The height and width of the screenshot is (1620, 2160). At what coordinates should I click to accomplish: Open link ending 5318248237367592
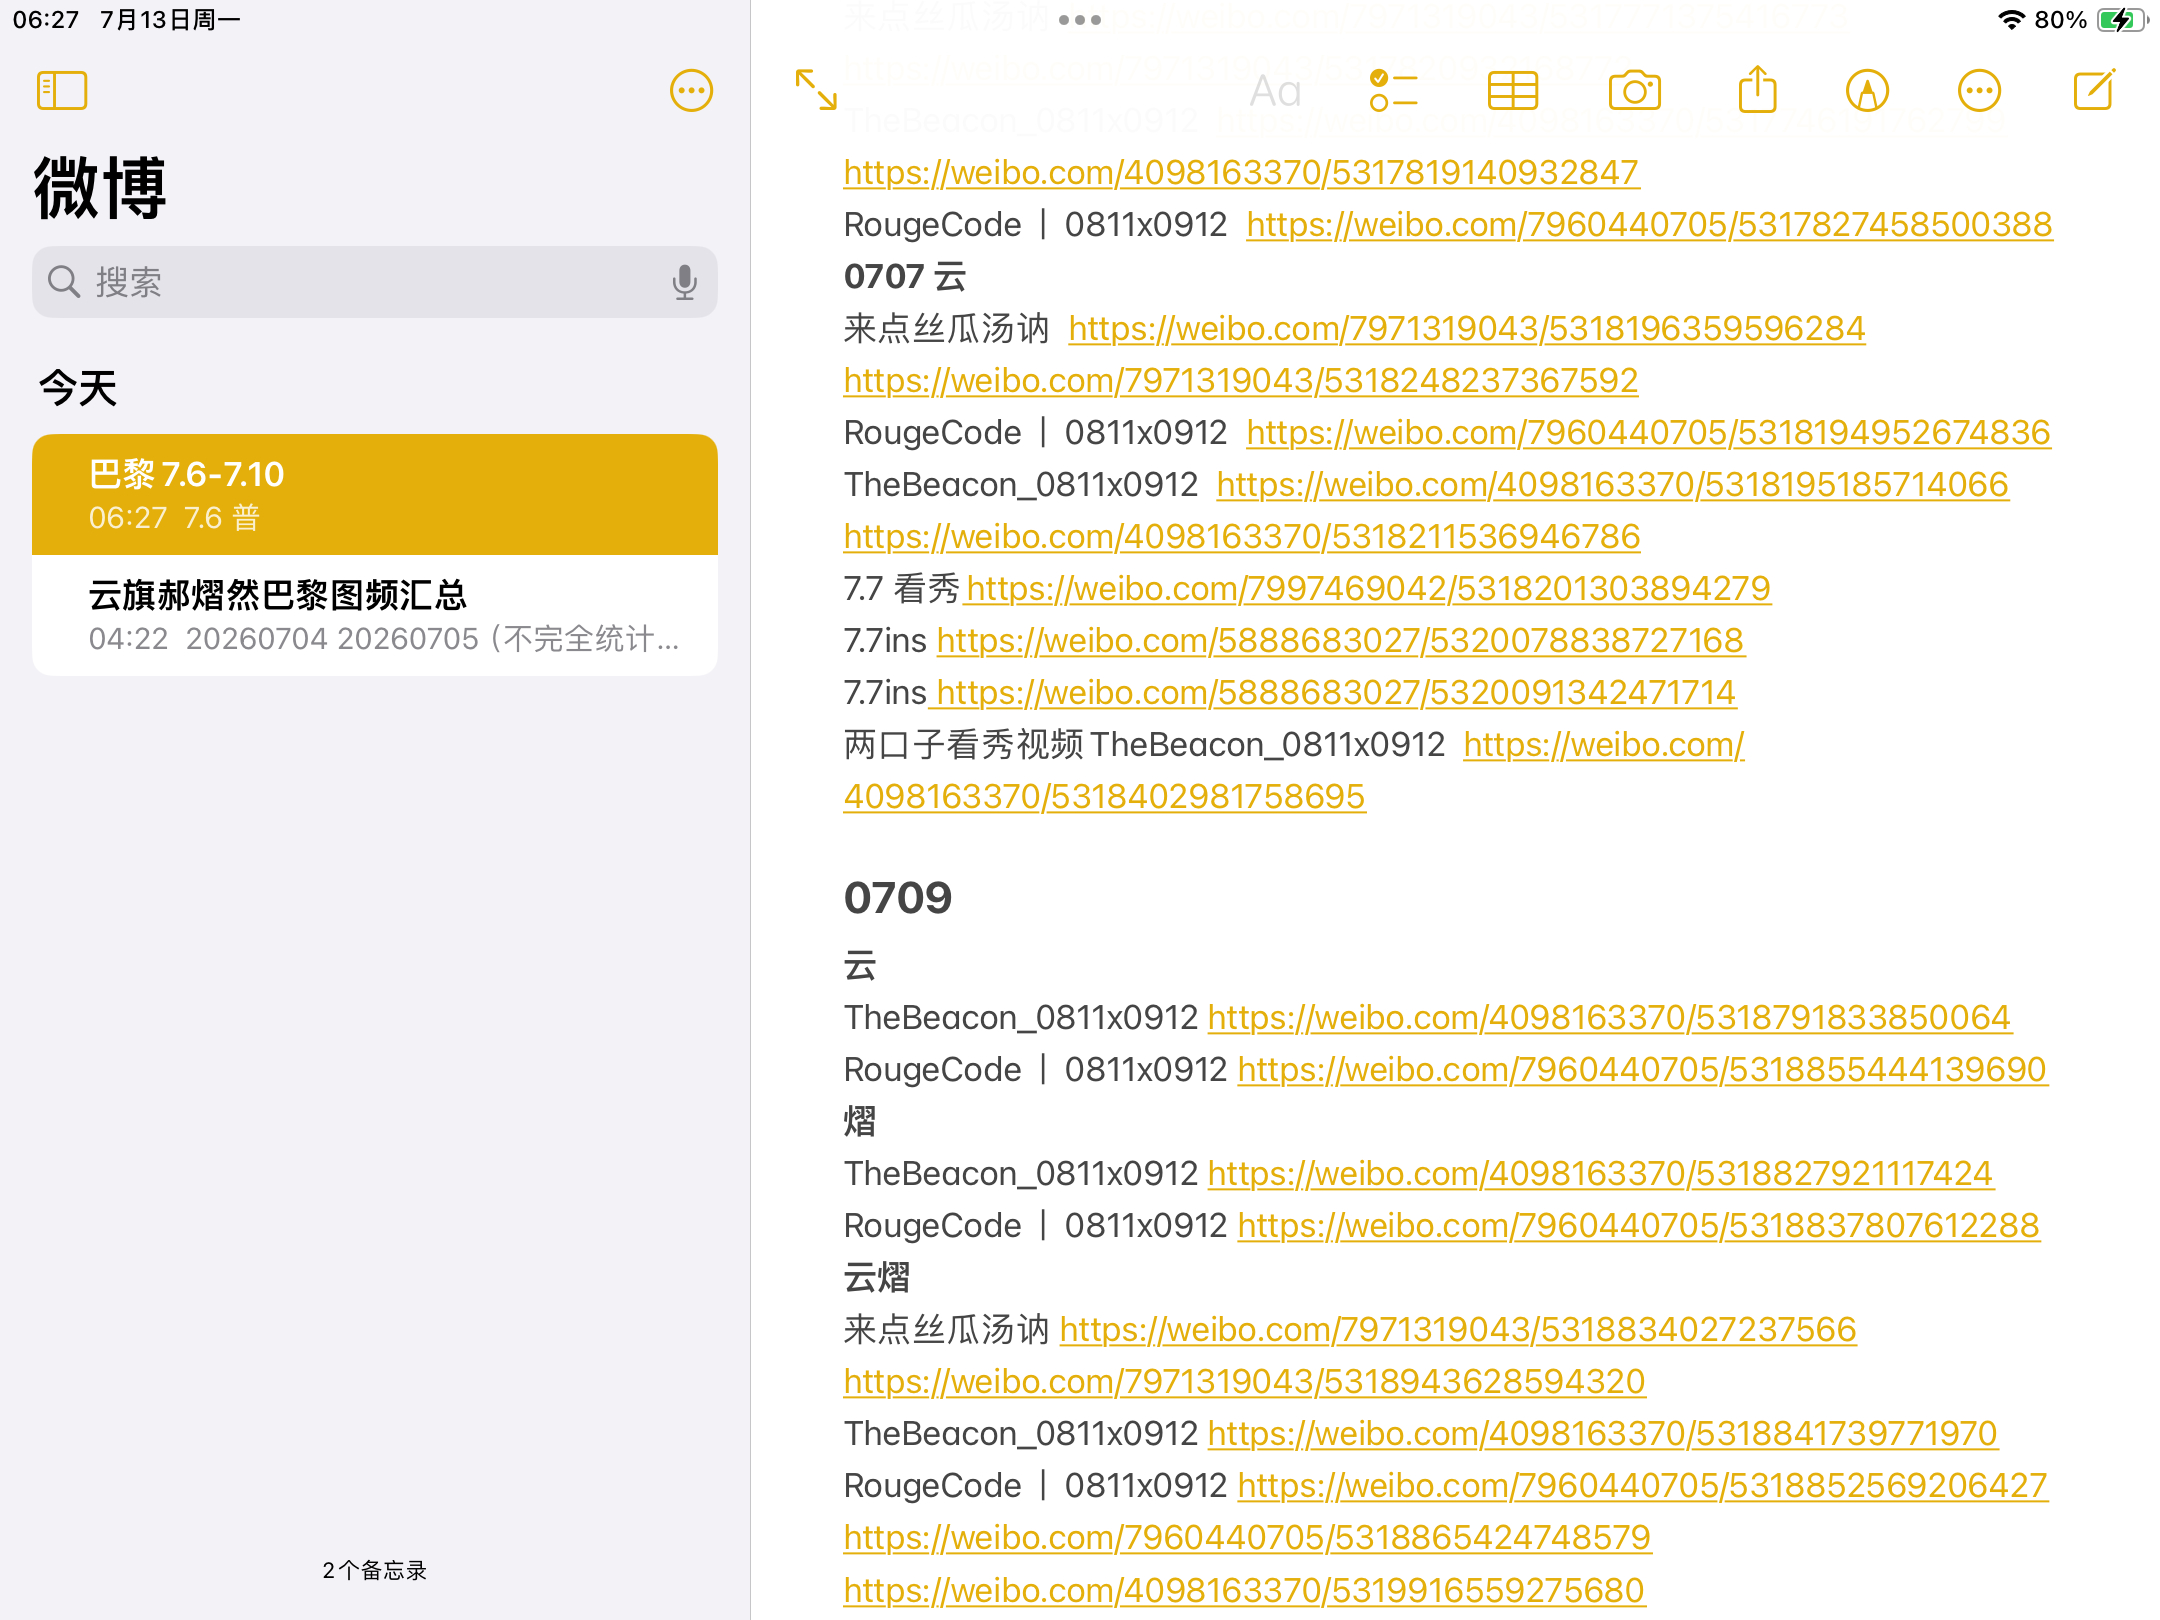click(1241, 381)
